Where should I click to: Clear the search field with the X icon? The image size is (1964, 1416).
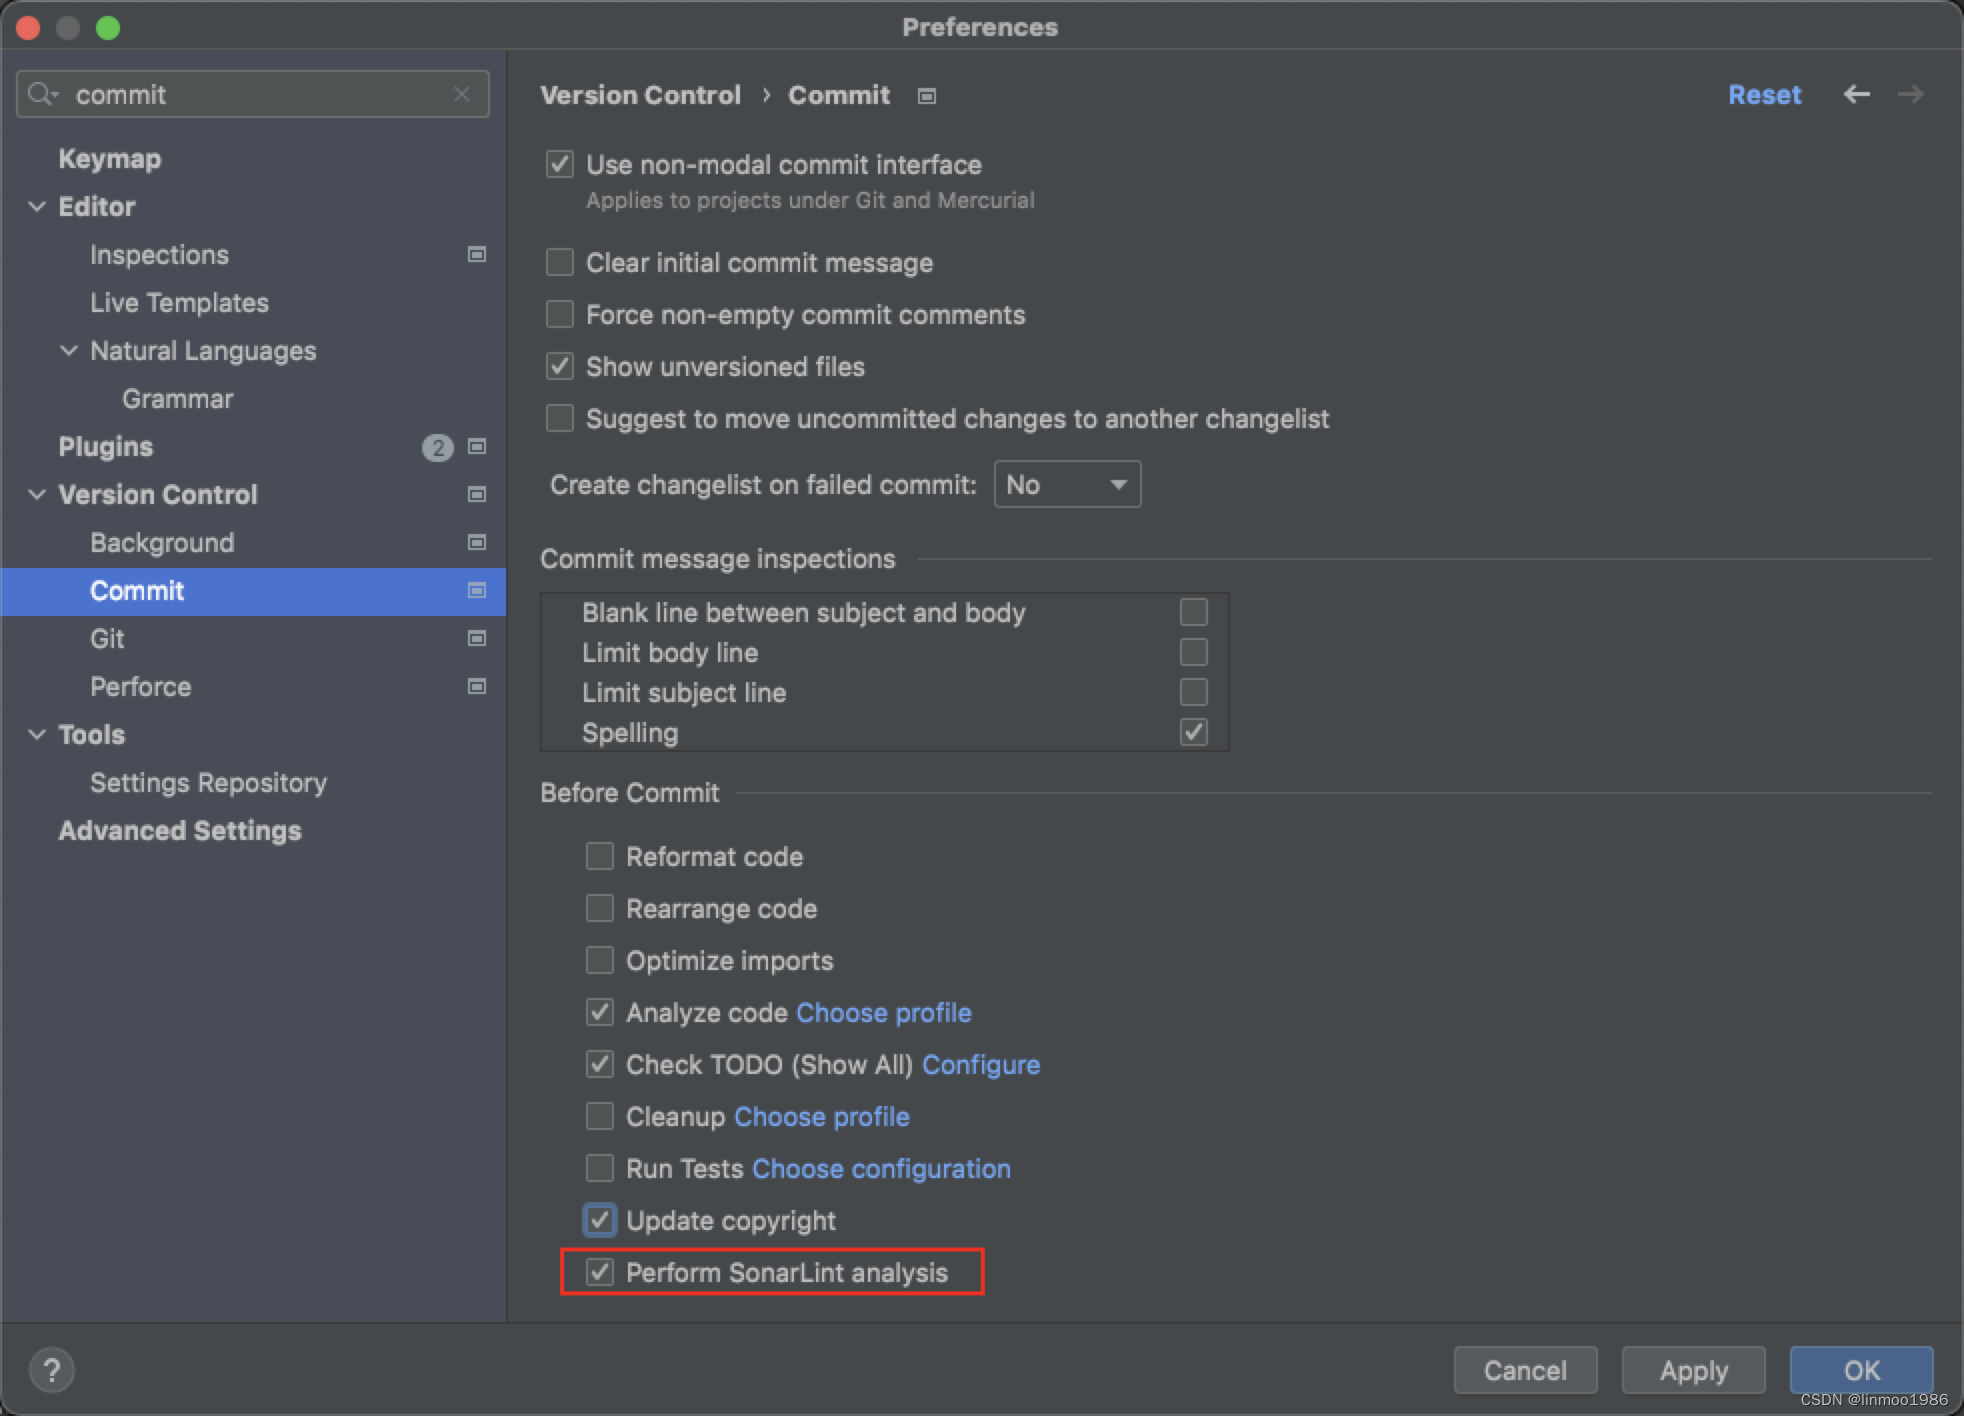[462, 94]
